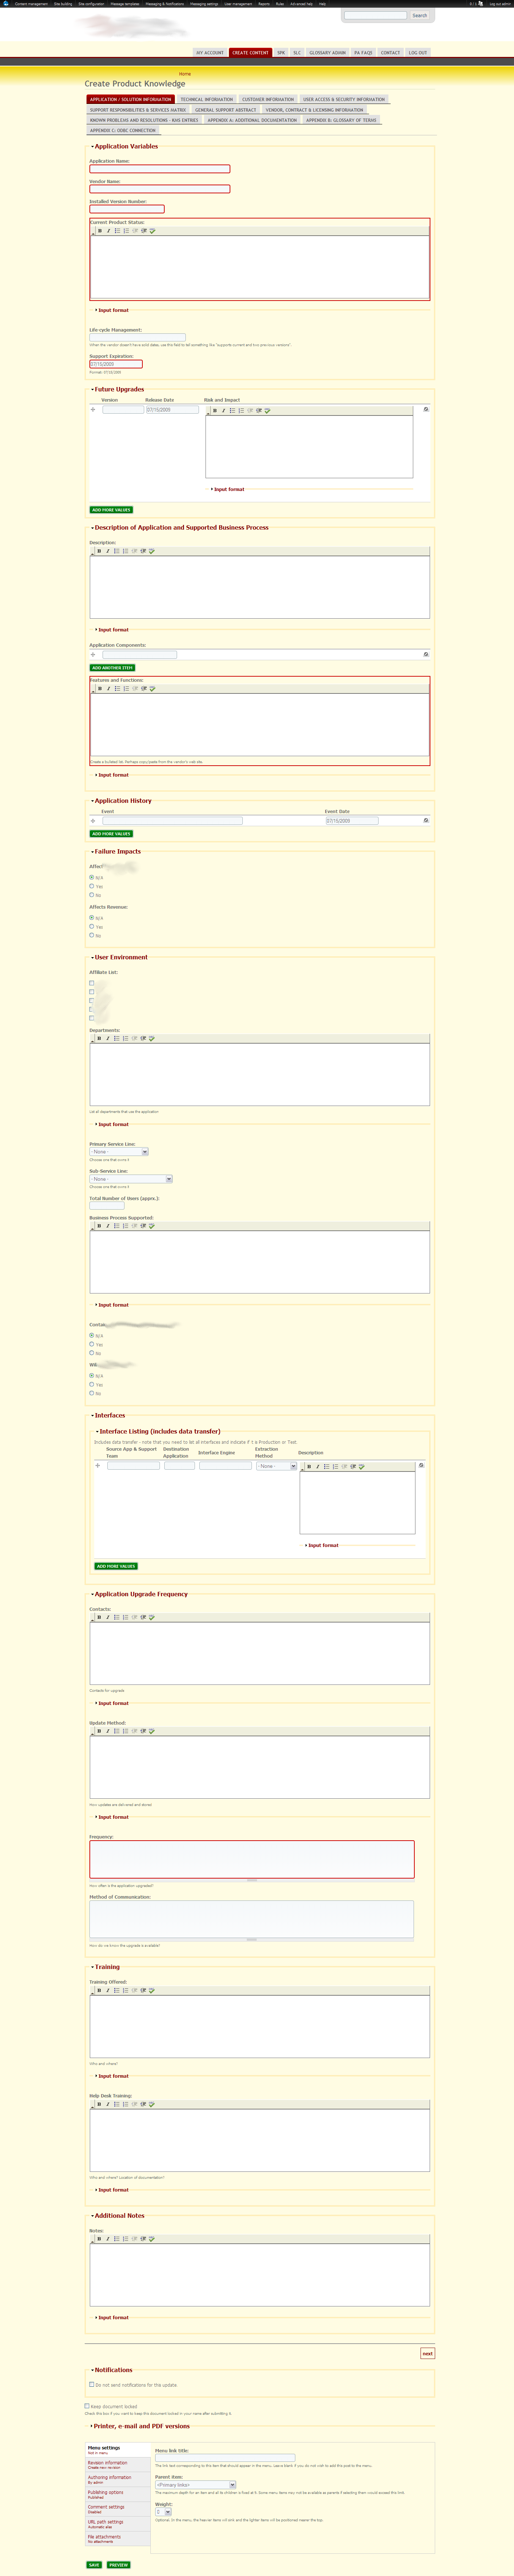Screen dimensions: 514x2576
Task: Click Bold in Interface Listing Description editor
Action: point(309,1467)
